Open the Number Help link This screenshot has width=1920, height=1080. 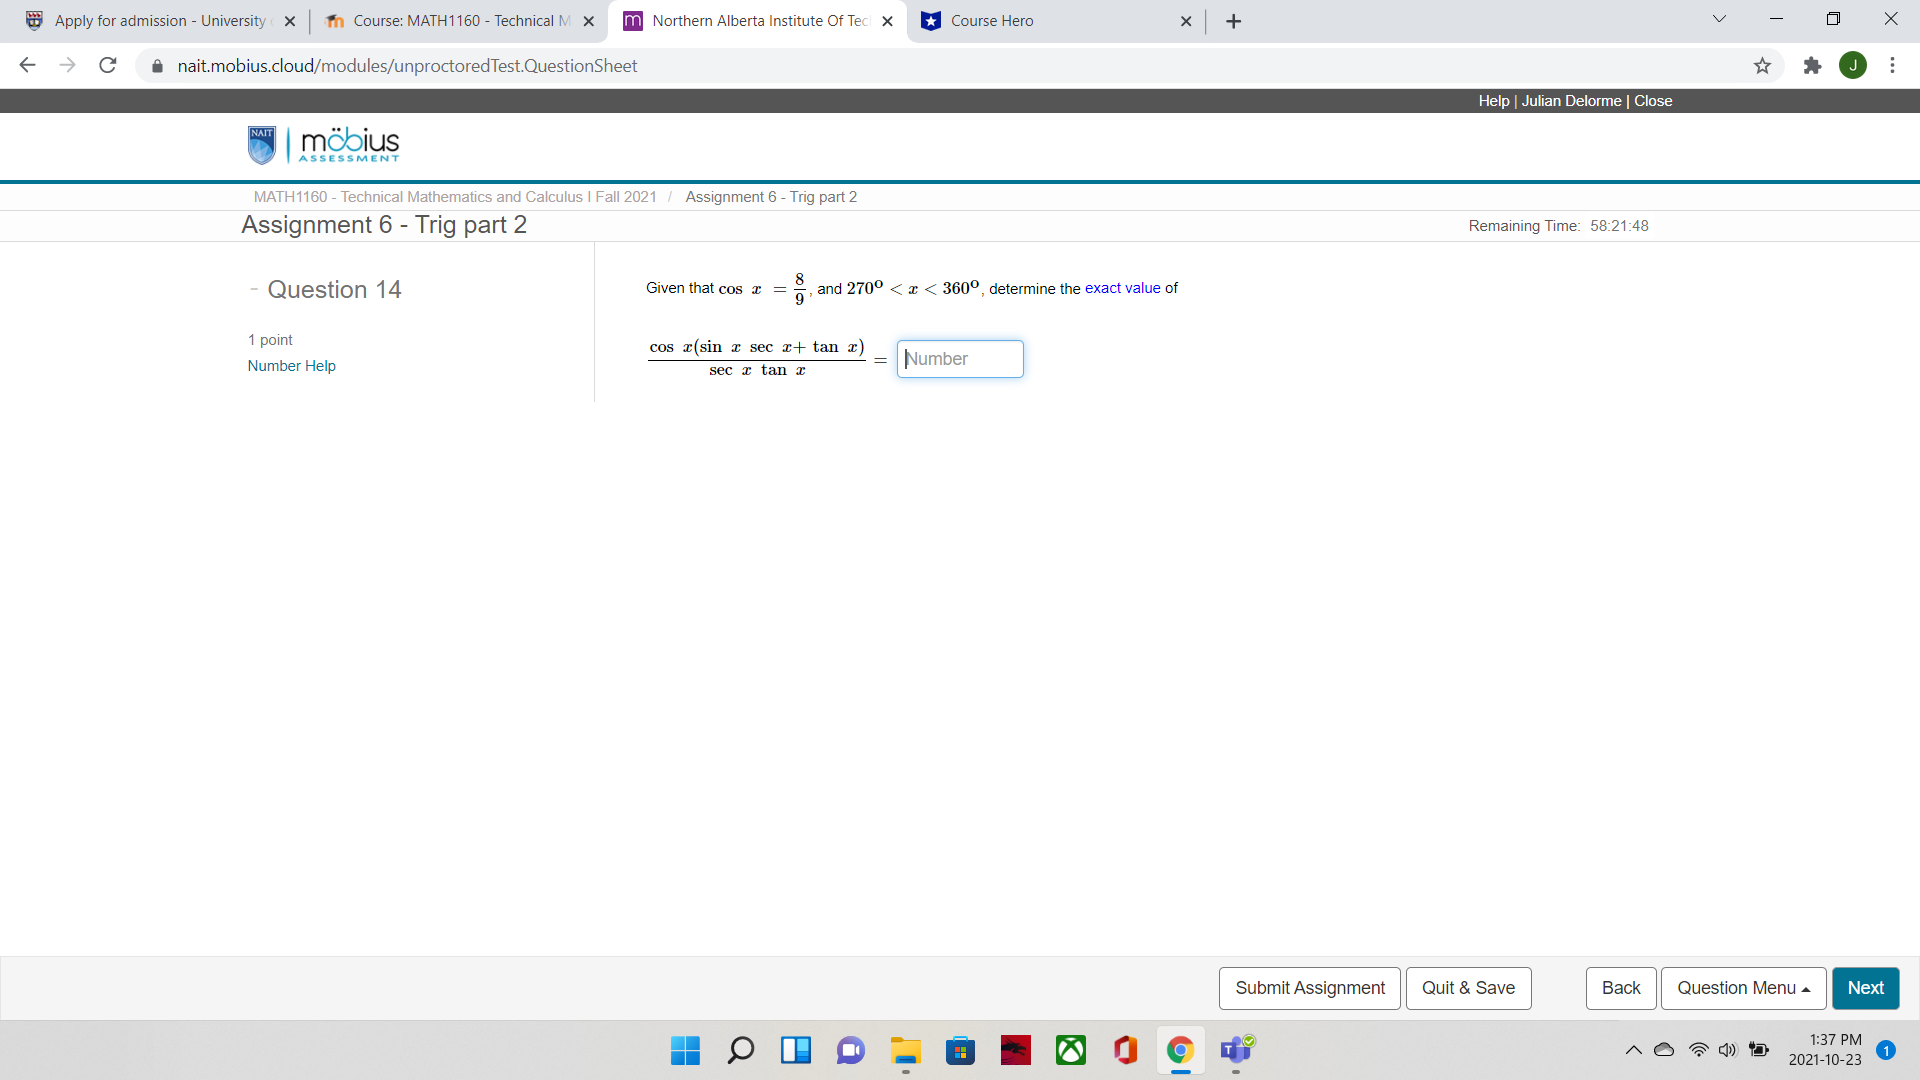(x=291, y=366)
